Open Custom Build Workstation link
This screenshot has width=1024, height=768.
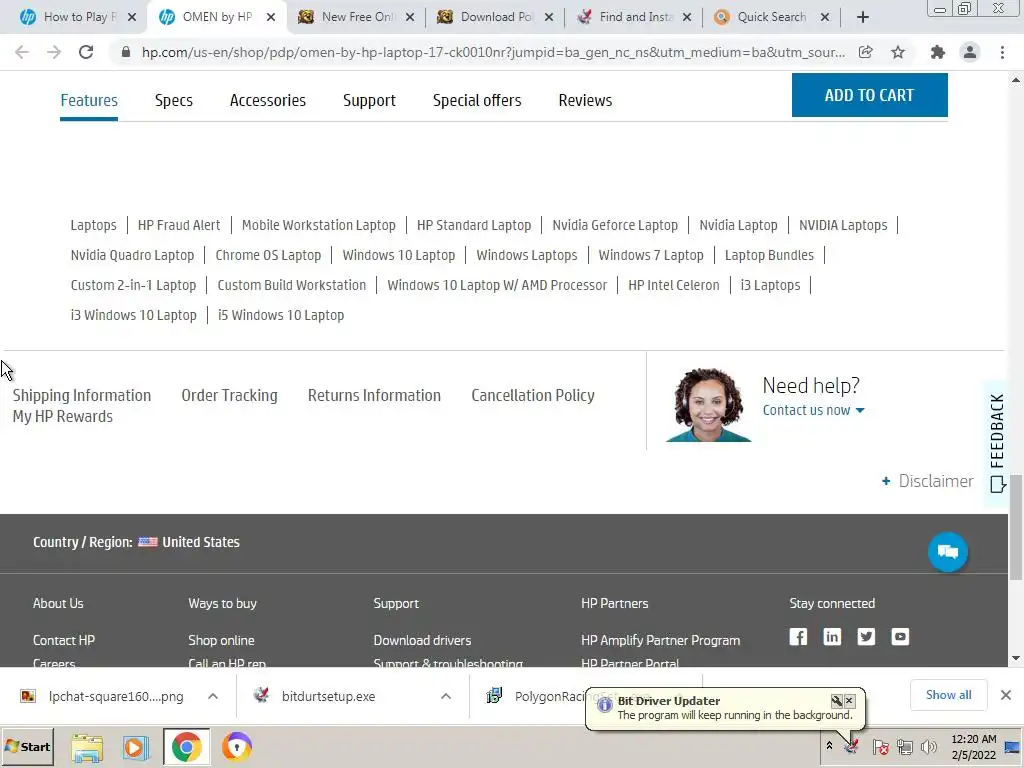(292, 285)
